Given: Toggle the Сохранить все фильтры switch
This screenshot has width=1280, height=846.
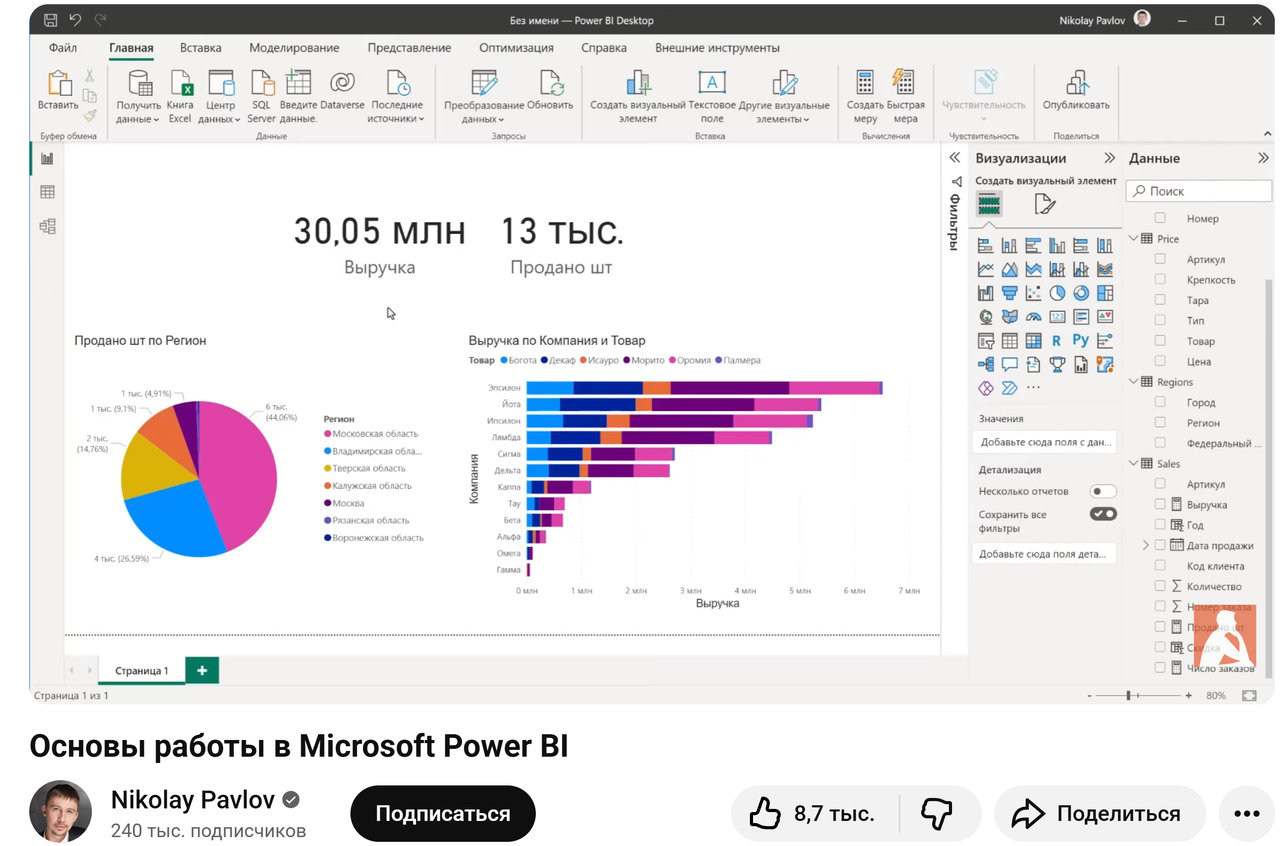Looking at the screenshot, I should point(1103,514).
